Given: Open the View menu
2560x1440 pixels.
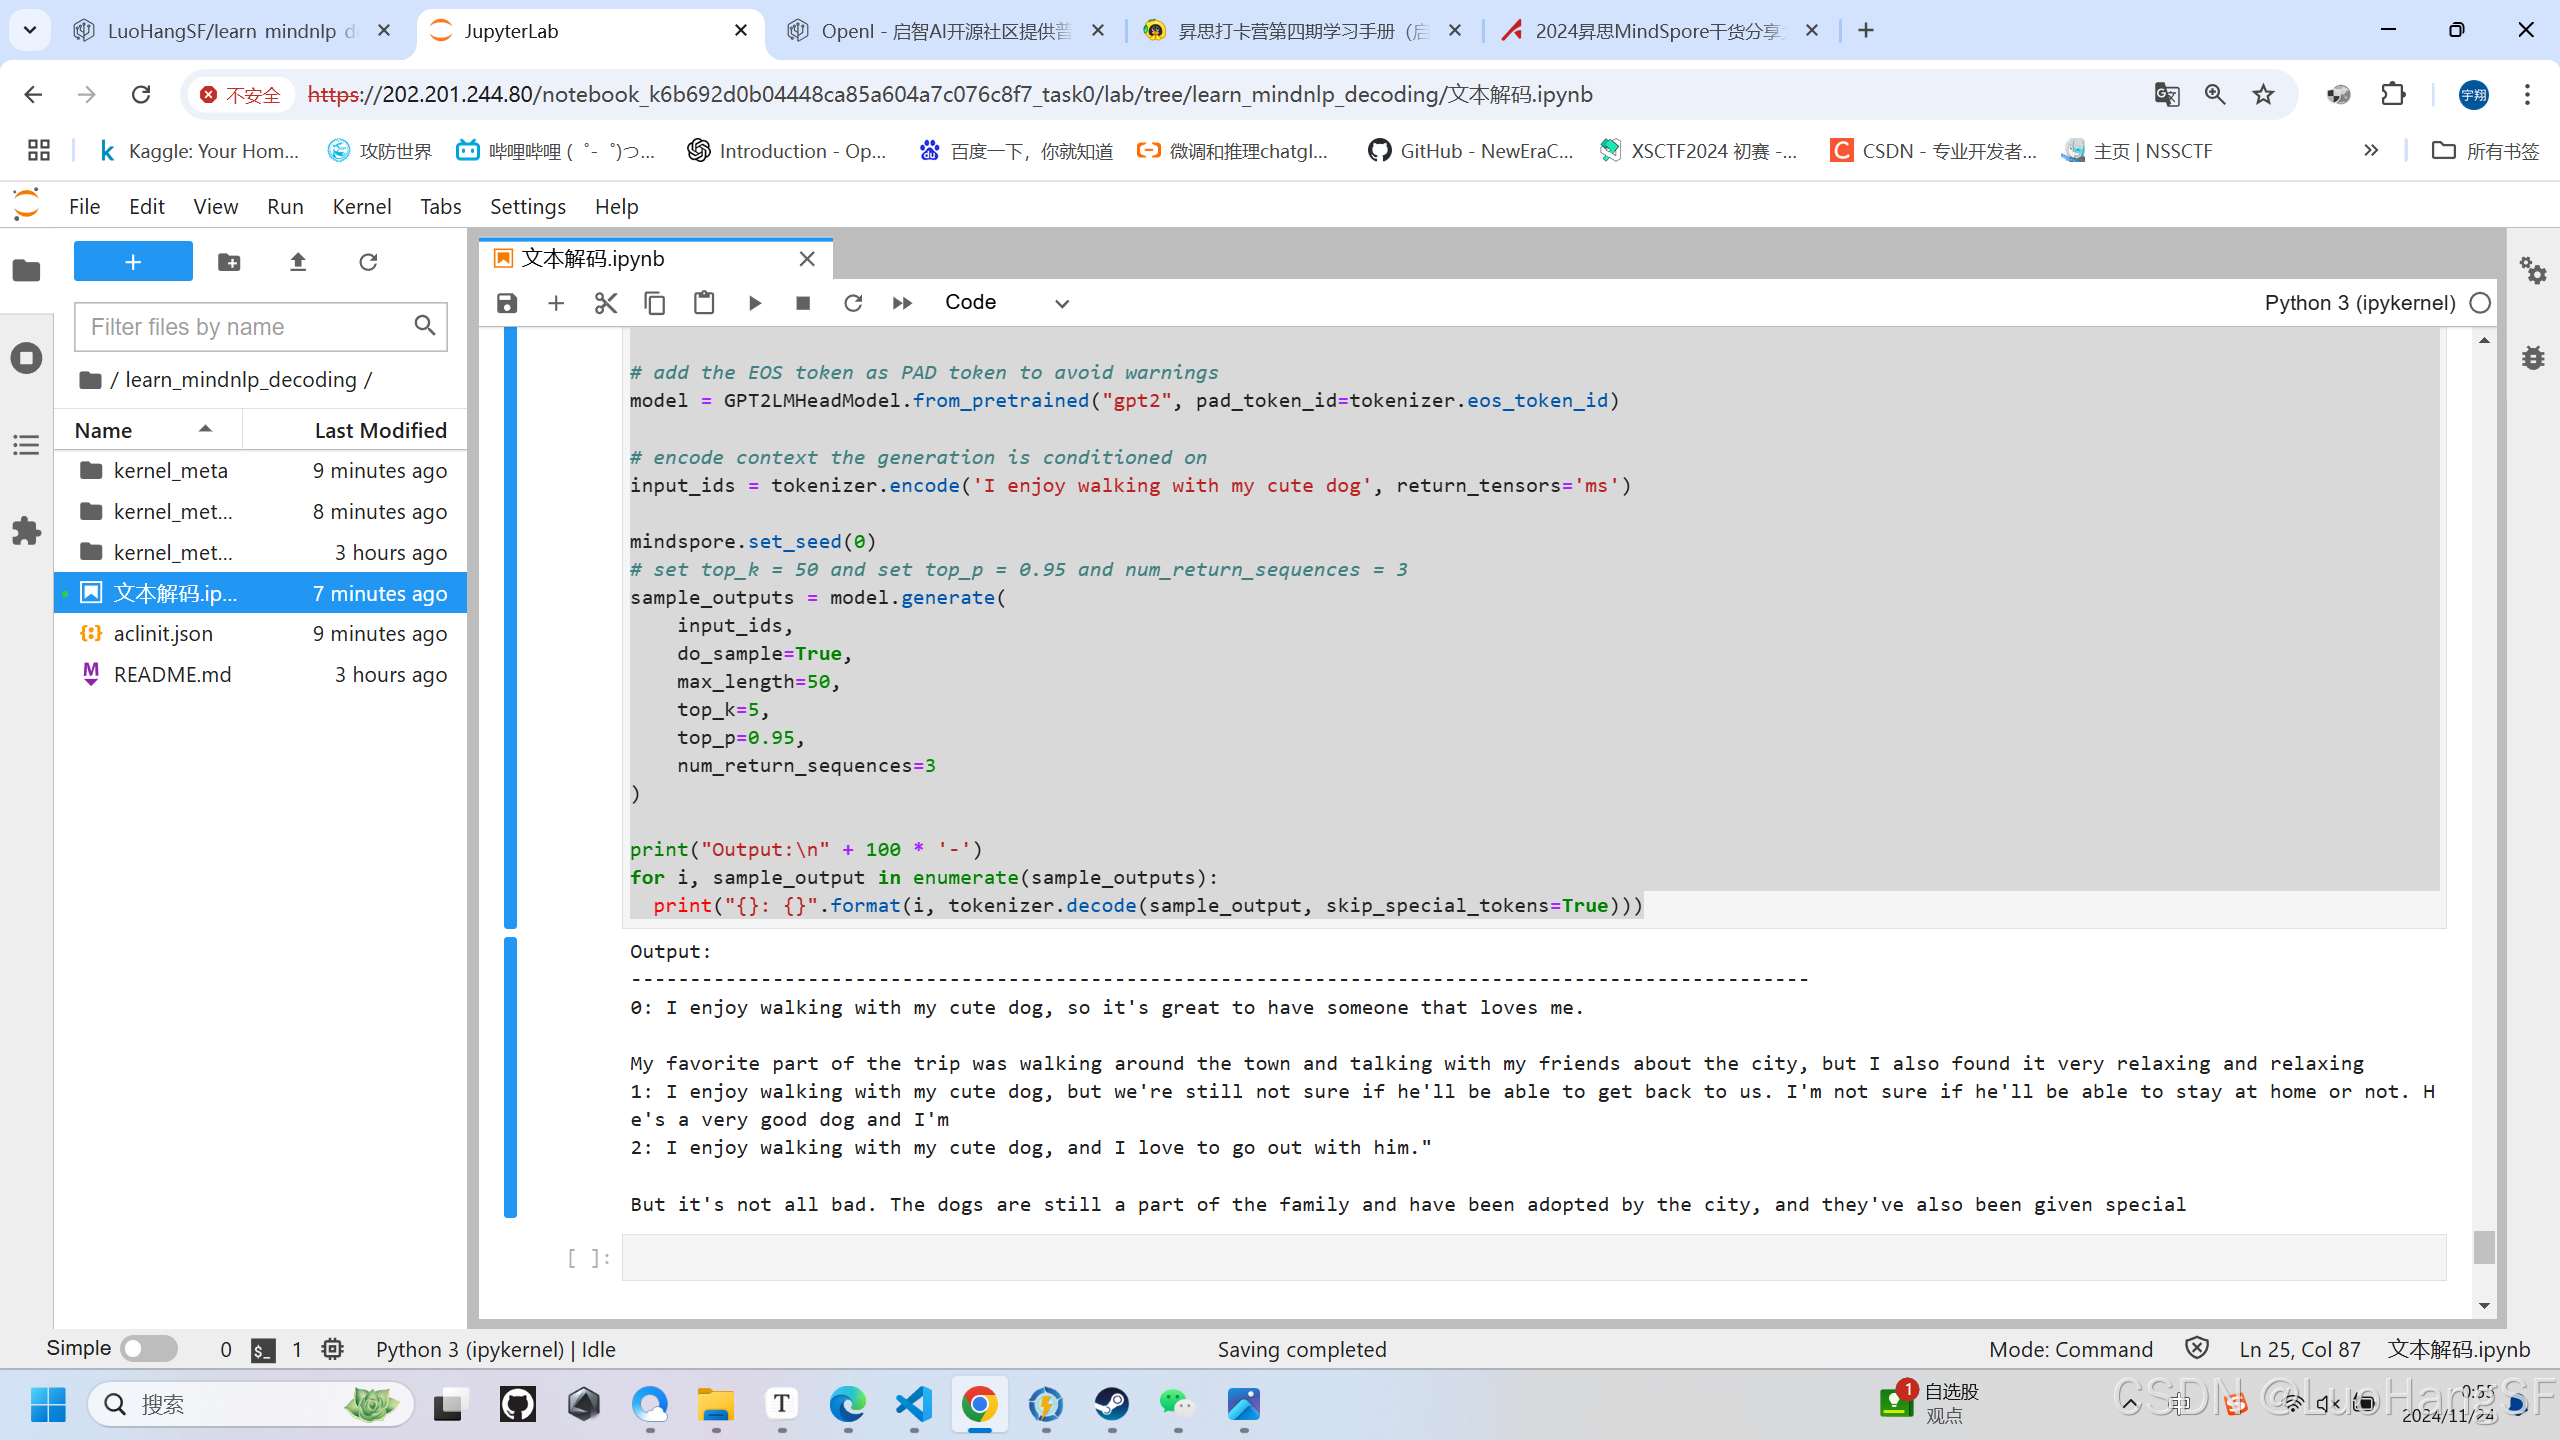Looking at the screenshot, I should point(215,206).
